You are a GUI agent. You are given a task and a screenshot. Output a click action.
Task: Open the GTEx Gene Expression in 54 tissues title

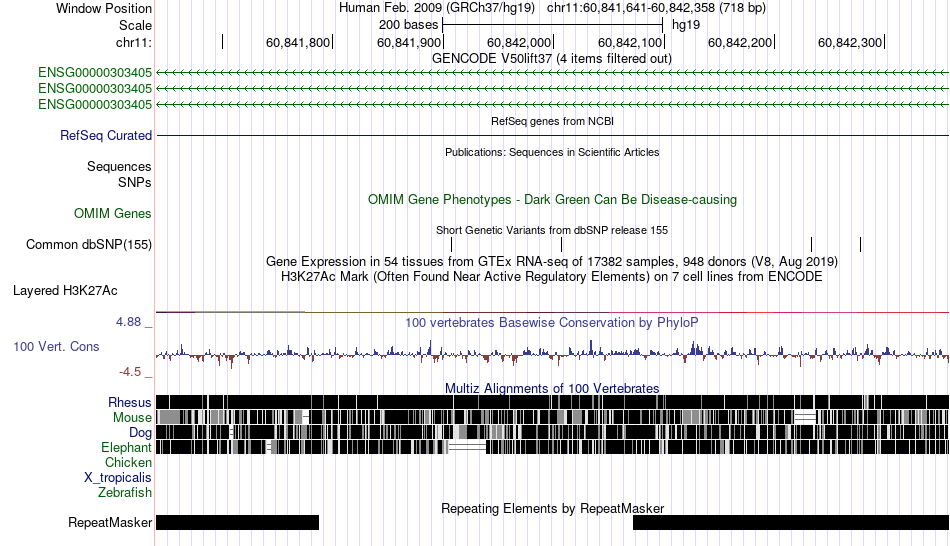pyautogui.click(x=552, y=262)
